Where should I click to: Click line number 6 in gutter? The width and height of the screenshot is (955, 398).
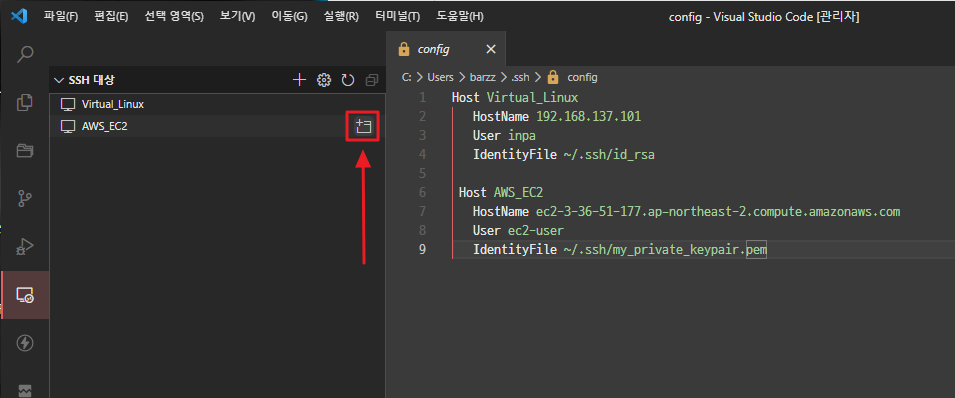[x=423, y=193]
